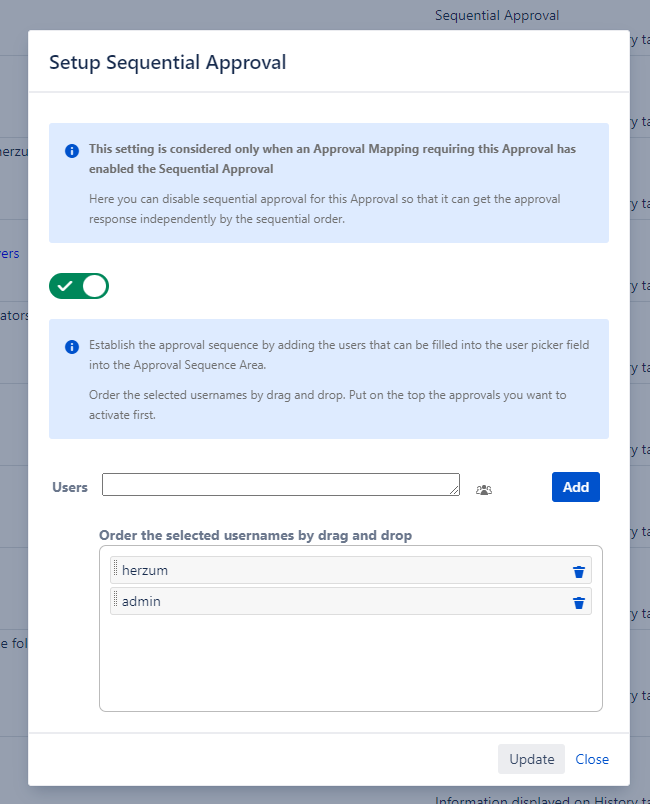Click the bold text in the top notice
The width and height of the screenshot is (650, 804).
coord(331,159)
